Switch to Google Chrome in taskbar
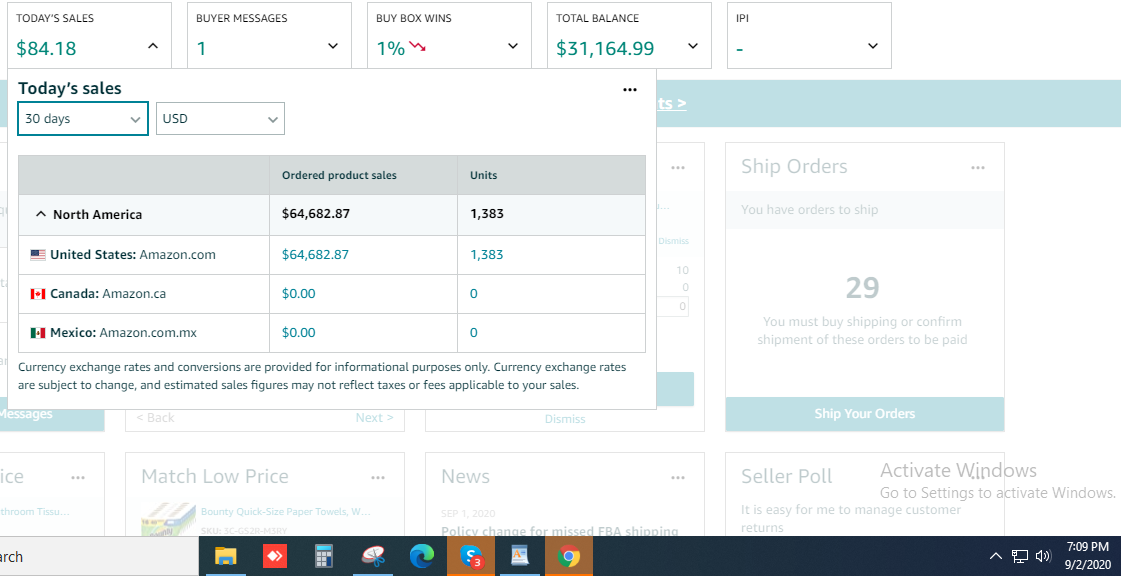Viewport: 1121px width, 576px height. (x=569, y=556)
